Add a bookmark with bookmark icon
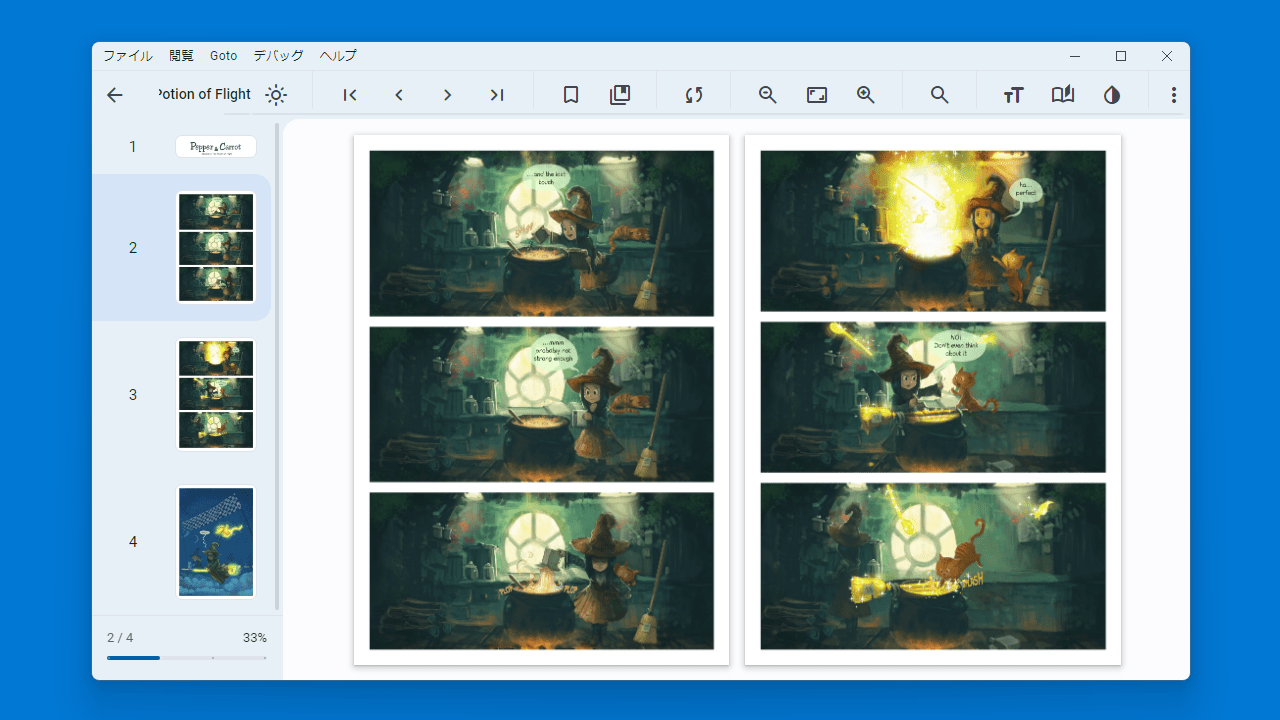Screen dimensions: 1280x720 tap(571, 95)
